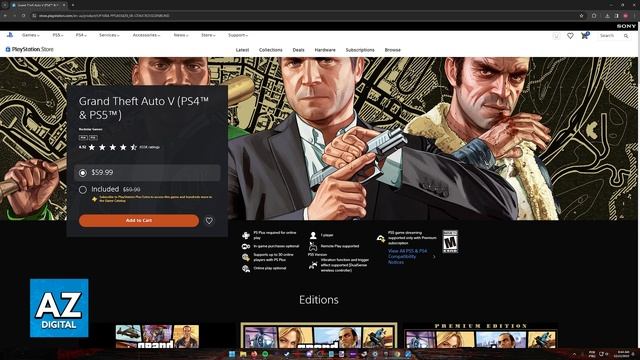Click the 1 player icon
Image resolution: width=640 pixels, height=360 pixels.
[x=313, y=235]
